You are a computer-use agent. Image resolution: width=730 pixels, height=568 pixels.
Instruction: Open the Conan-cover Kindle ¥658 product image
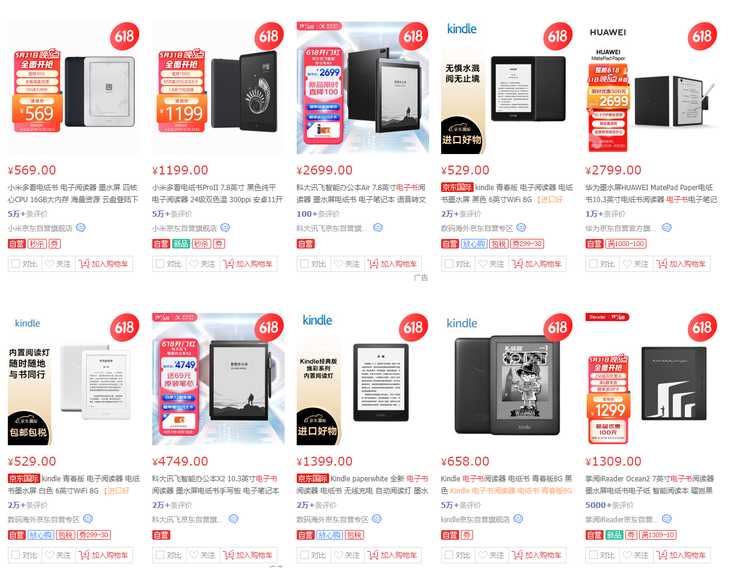click(507, 379)
